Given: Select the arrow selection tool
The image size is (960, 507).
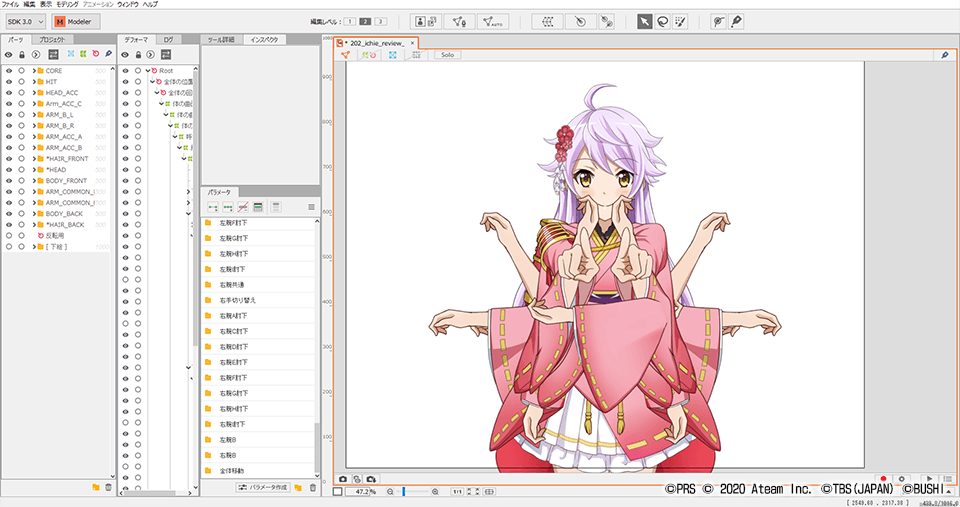Looking at the screenshot, I should [x=644, y=21].
